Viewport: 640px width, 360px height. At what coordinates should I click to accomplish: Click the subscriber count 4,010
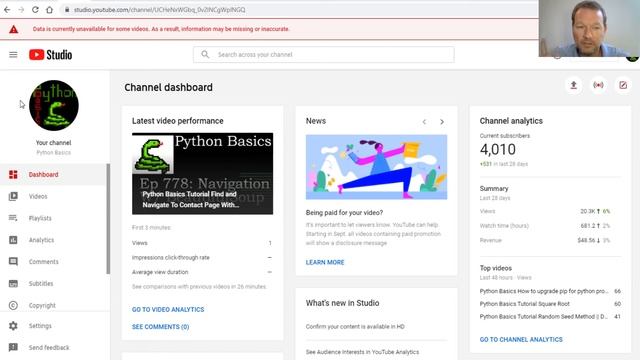click(x=498, y=149)
